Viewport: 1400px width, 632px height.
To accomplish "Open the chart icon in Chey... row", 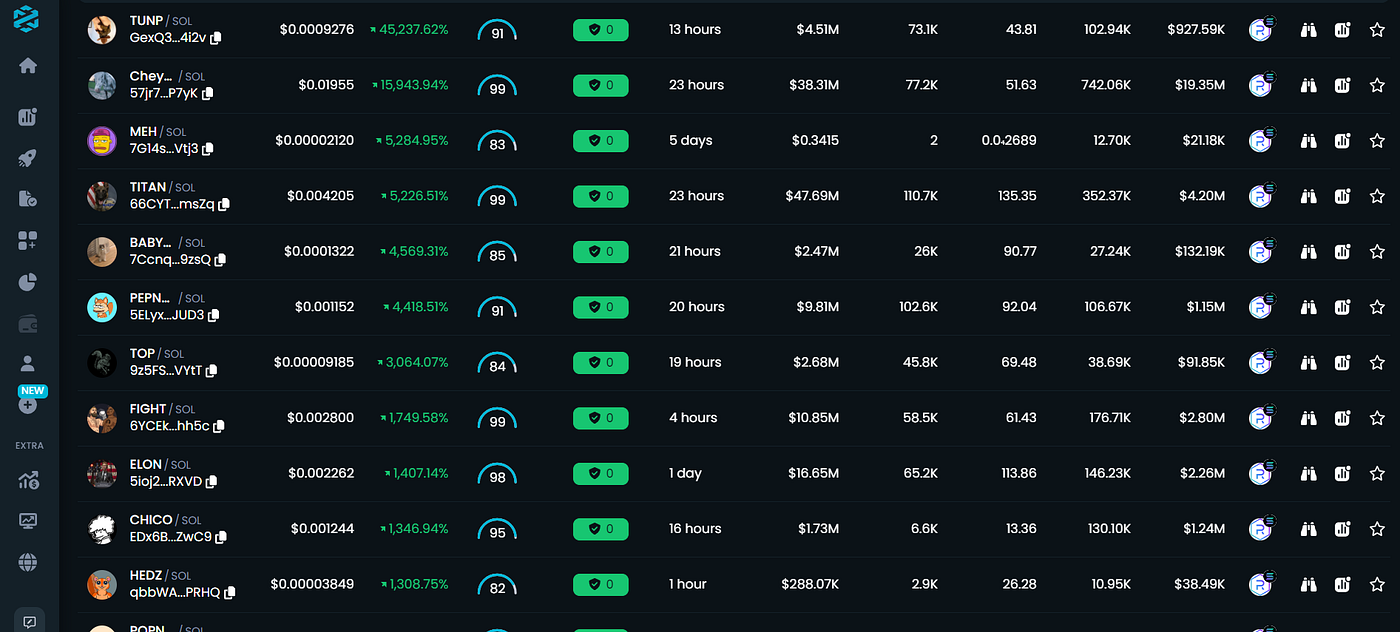I will (x=1342, y=85).
